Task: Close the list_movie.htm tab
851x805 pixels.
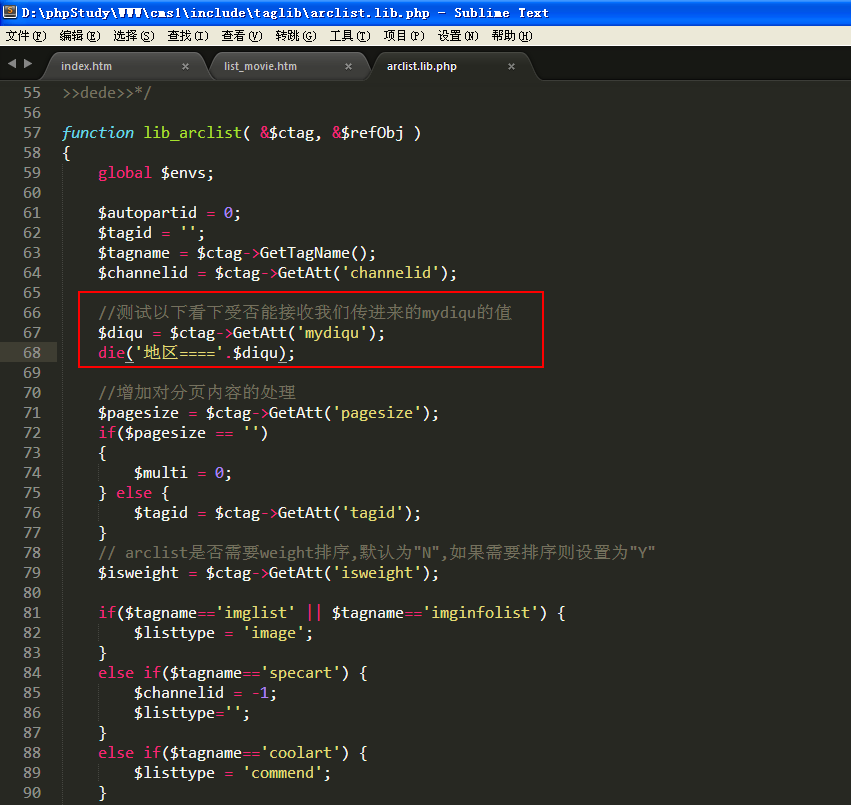Action: pyautogui.click(x=348, y=66)
